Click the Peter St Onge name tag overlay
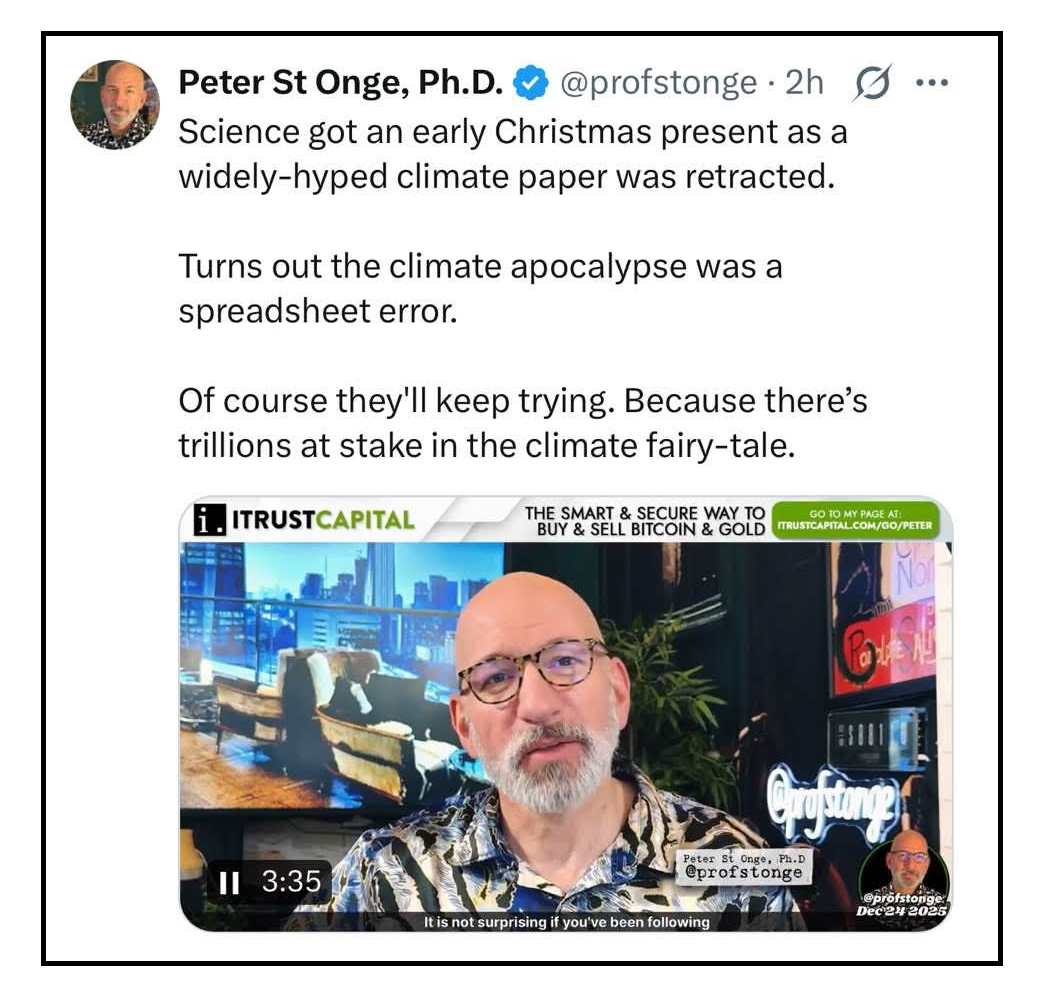Screen dimensions: 1042x998 click(742, 867)
